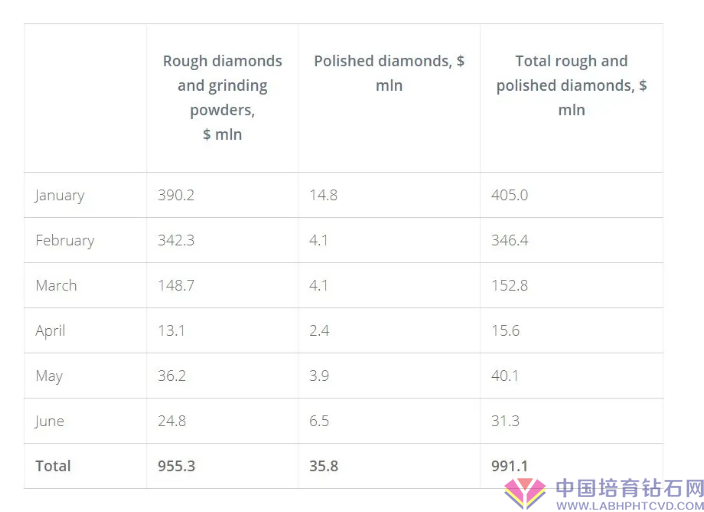Click the February row label

(x=65, y=240)
